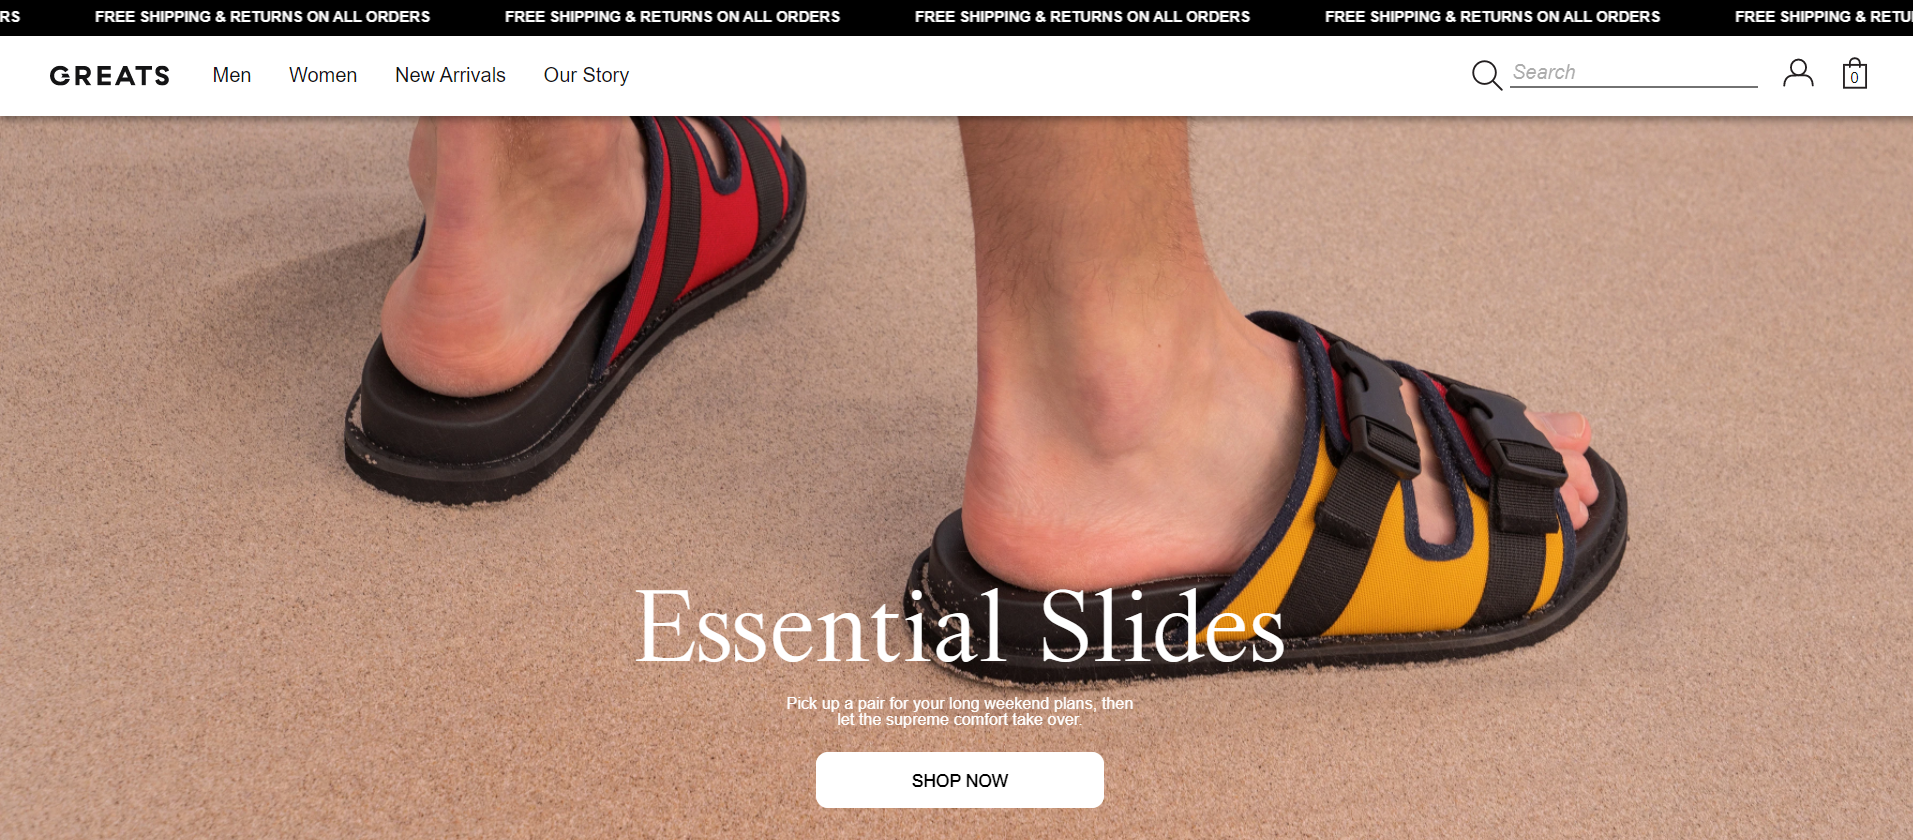Click the long weekend plans subtitle text

[960, 711]
